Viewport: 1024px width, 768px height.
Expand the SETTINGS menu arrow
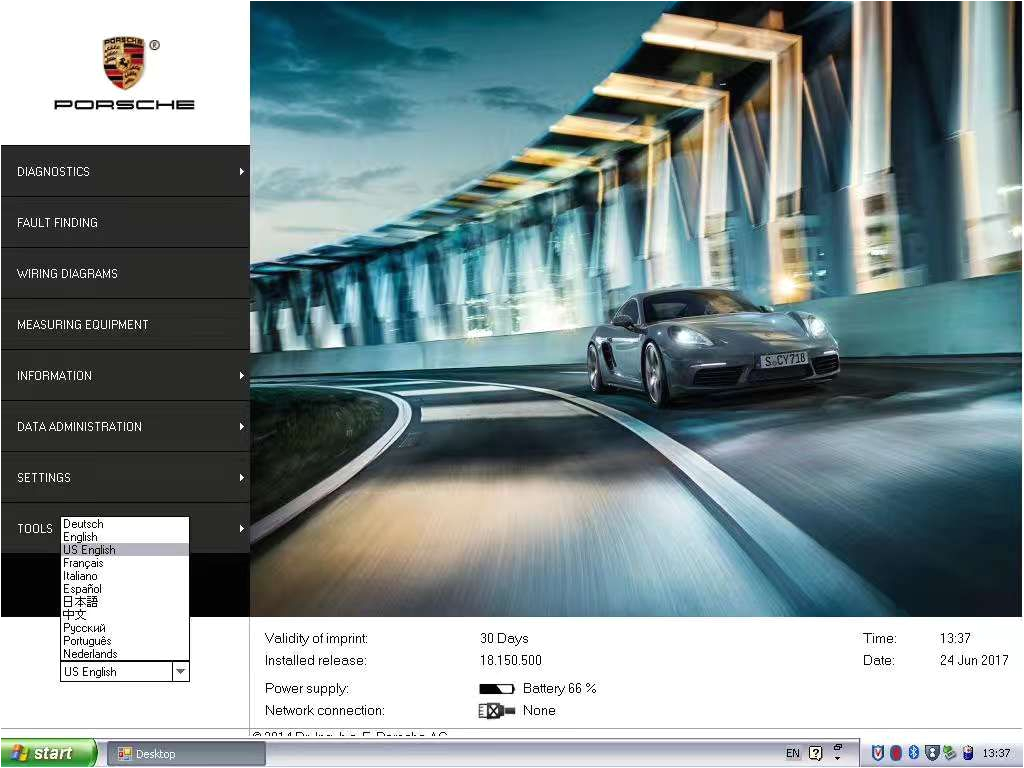coord(241,477)
